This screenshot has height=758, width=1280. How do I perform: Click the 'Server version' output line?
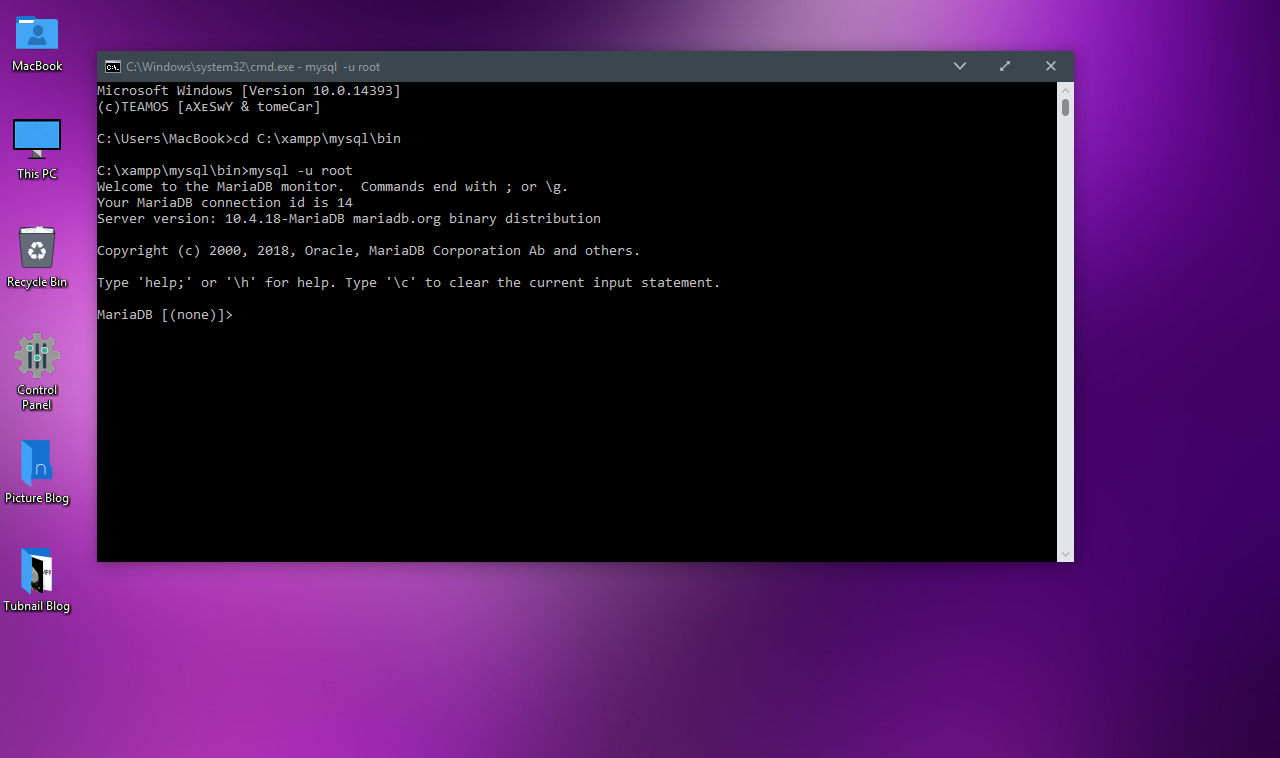pos(348,218)
